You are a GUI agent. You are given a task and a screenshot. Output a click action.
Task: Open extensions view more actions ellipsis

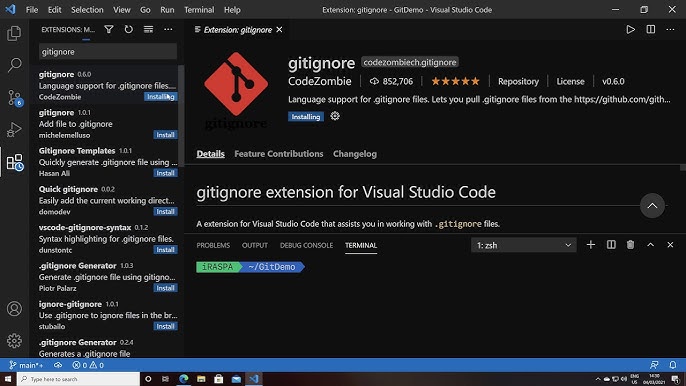click(x=168, y=29)
